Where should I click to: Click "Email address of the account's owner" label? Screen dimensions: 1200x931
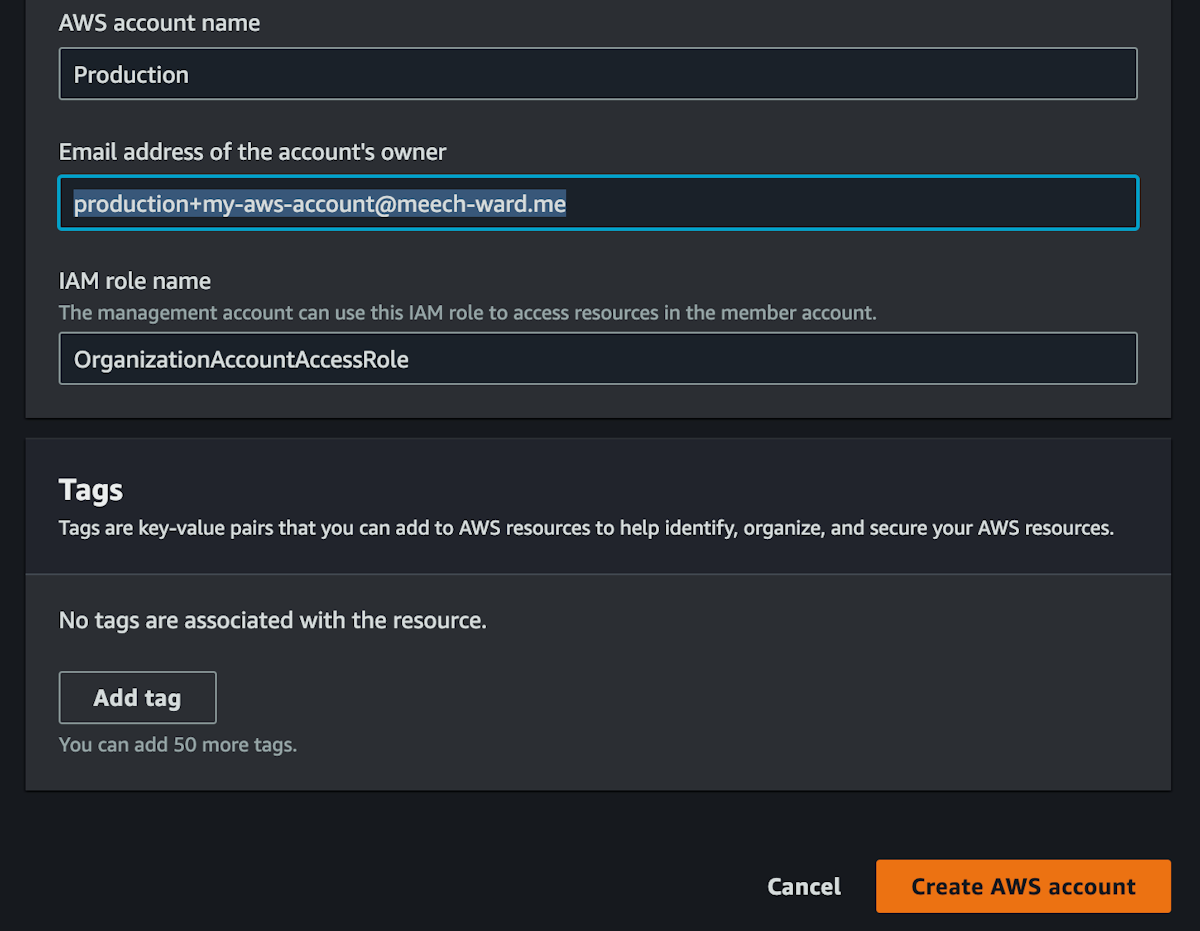pyautogui.click(x=253, y=152)
